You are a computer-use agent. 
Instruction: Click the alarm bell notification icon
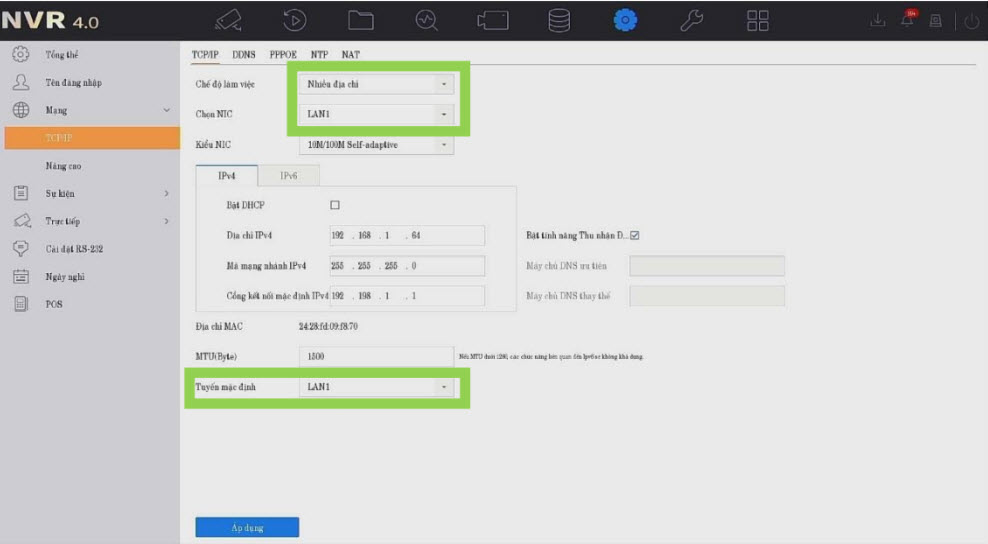tap(910, 21)
